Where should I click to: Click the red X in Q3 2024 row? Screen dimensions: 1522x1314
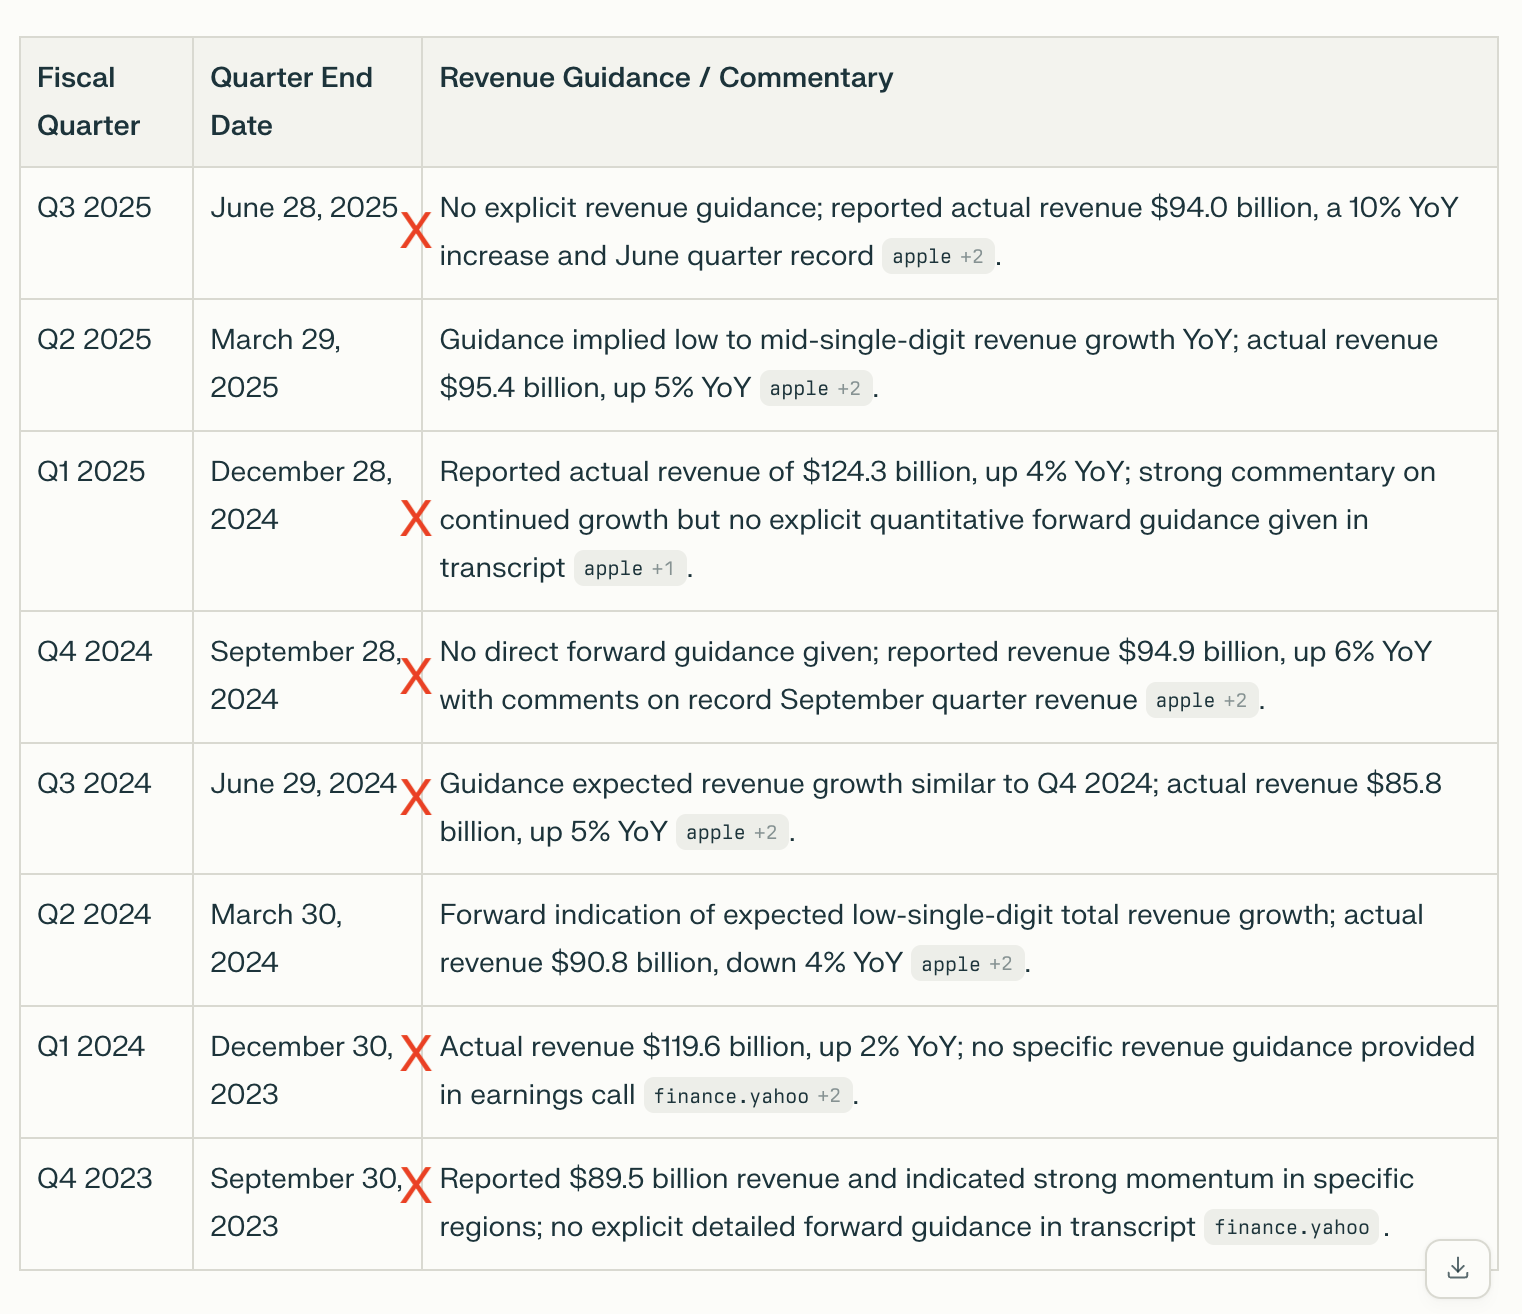click(415, 797)
